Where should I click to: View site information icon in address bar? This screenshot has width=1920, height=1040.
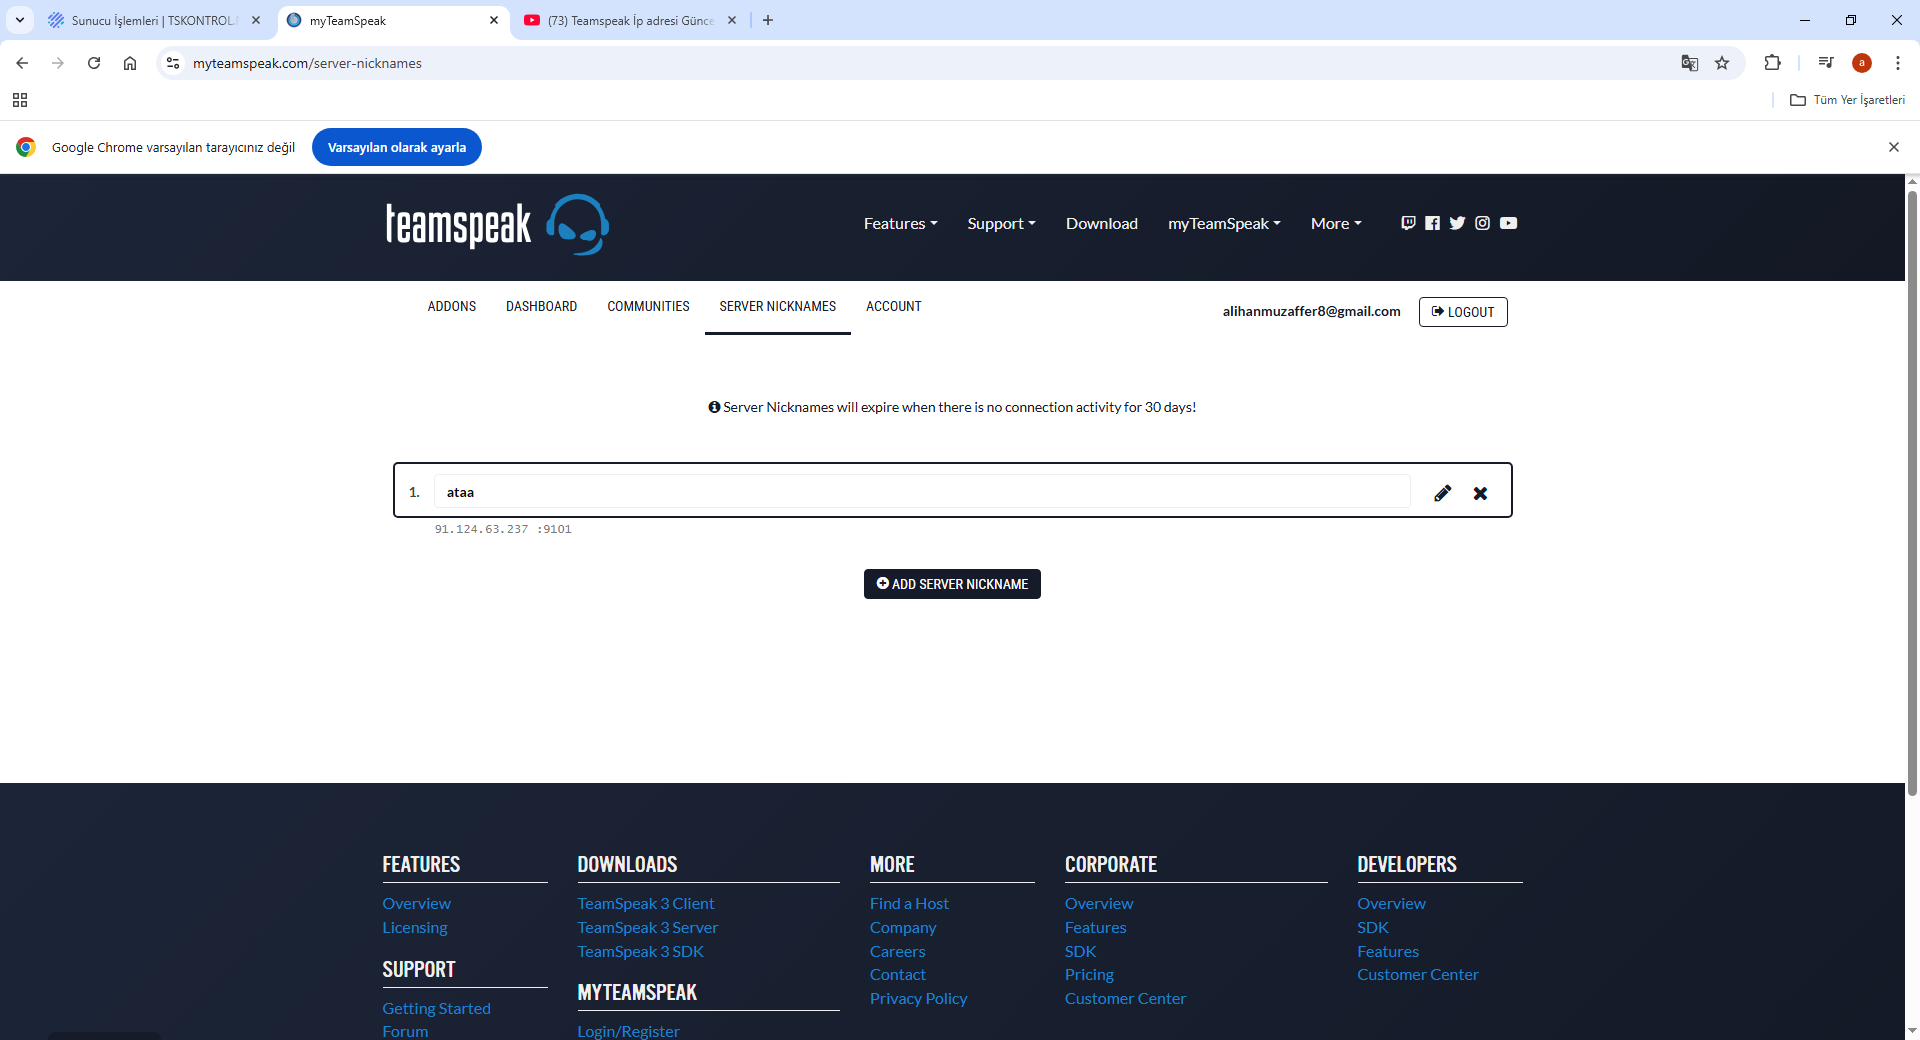(x=173, y=63)
